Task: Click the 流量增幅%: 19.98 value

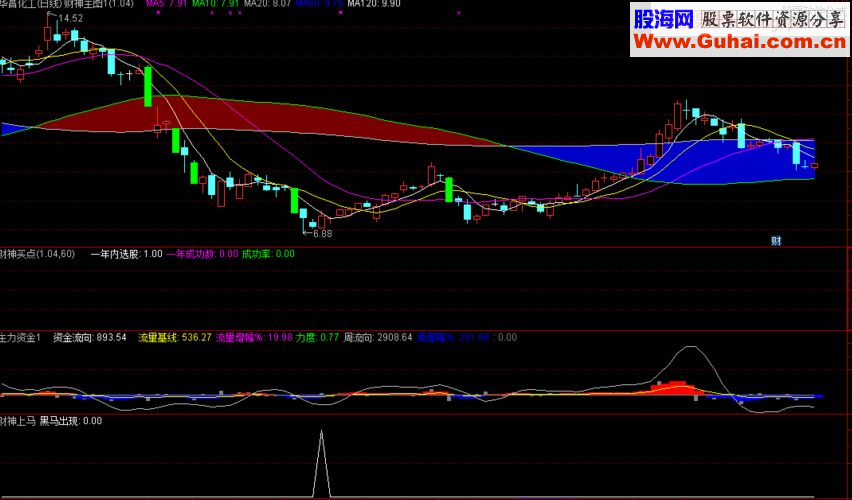Action: (x=254, y=338)
